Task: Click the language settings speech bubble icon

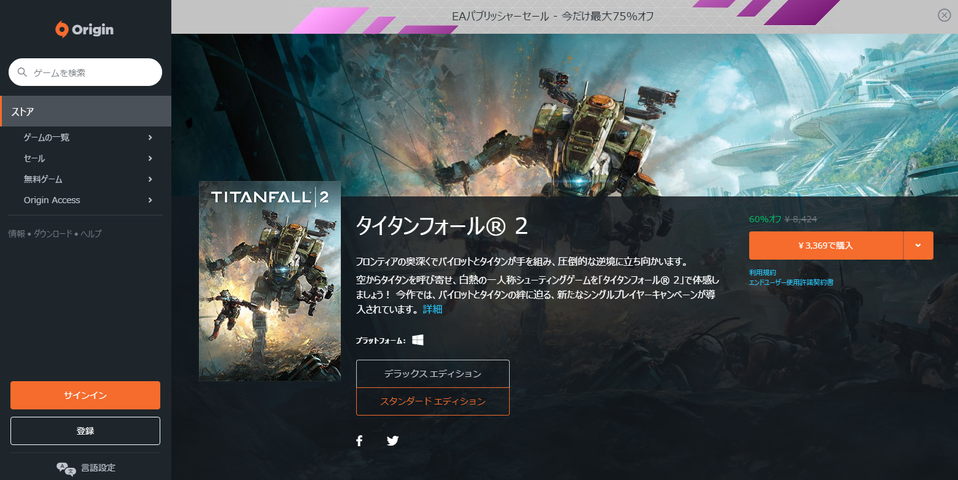Action: pyautogui.click(x=65, y=468)
